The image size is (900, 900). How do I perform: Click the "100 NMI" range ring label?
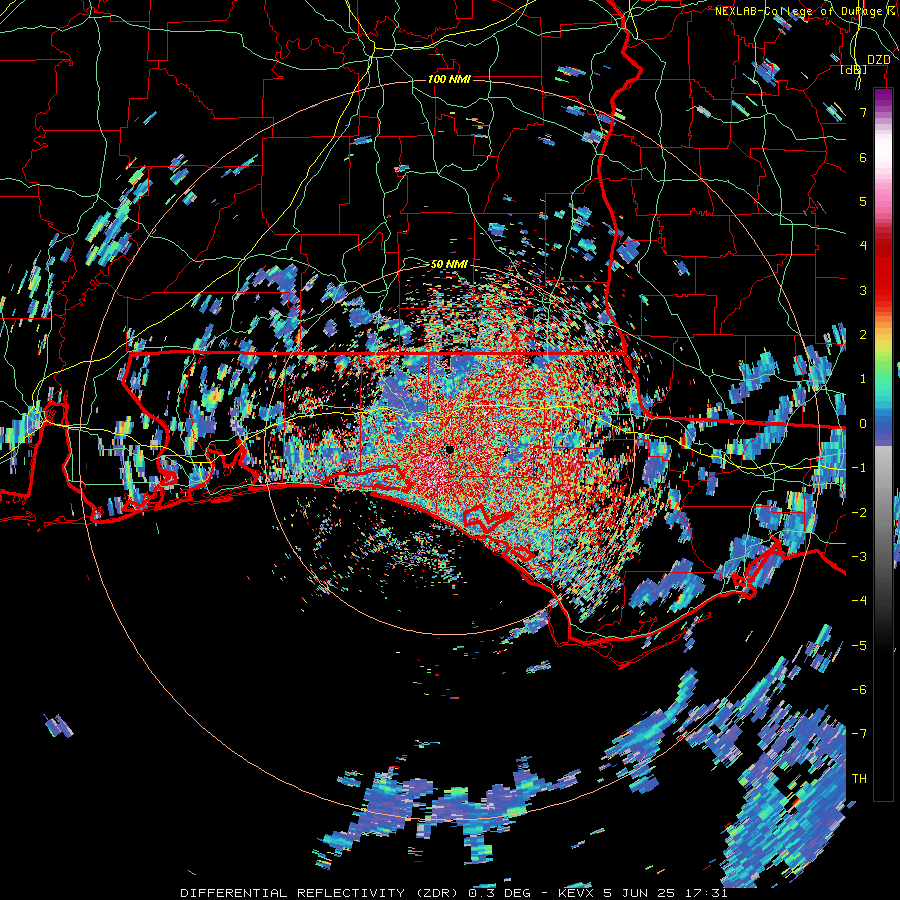click(x=449, y=79)
